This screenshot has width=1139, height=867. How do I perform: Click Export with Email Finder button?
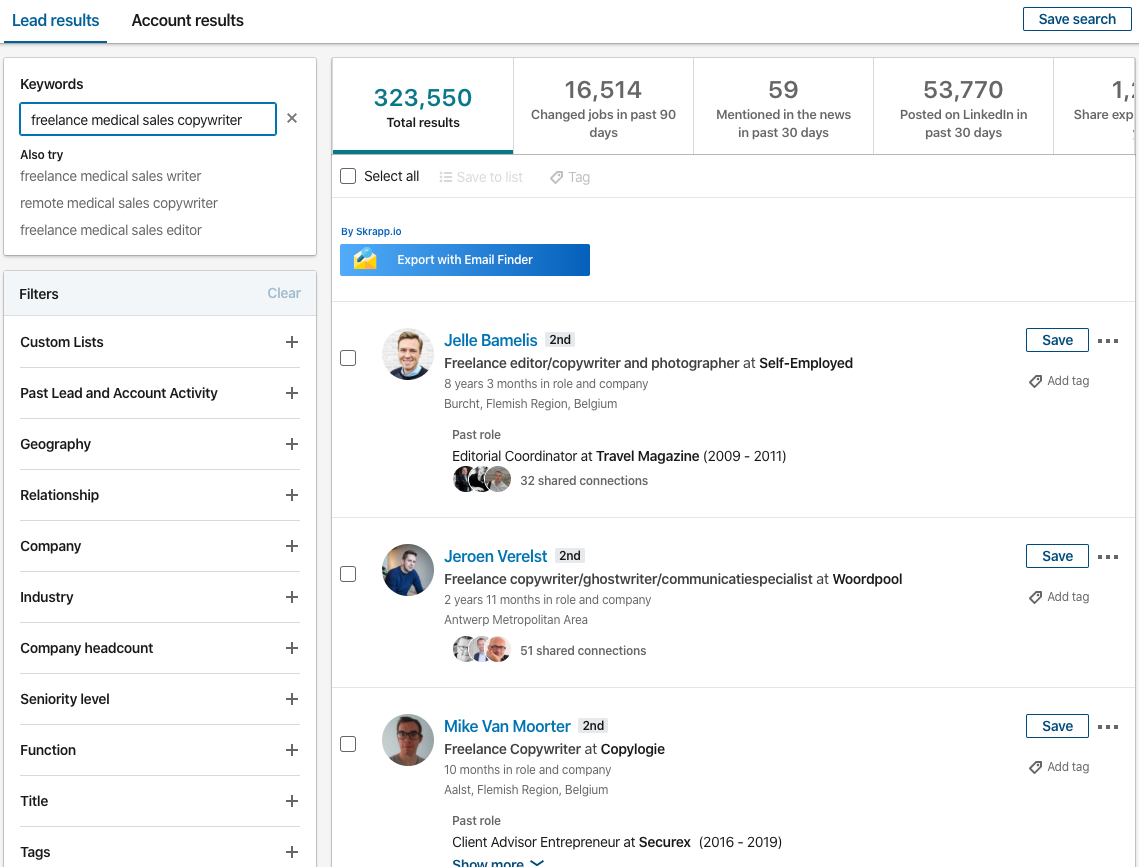point(465,260)
